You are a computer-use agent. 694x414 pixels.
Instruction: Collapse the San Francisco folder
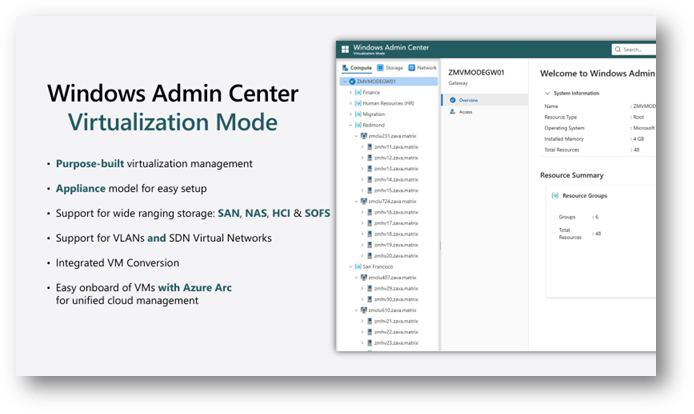[349, 267]
